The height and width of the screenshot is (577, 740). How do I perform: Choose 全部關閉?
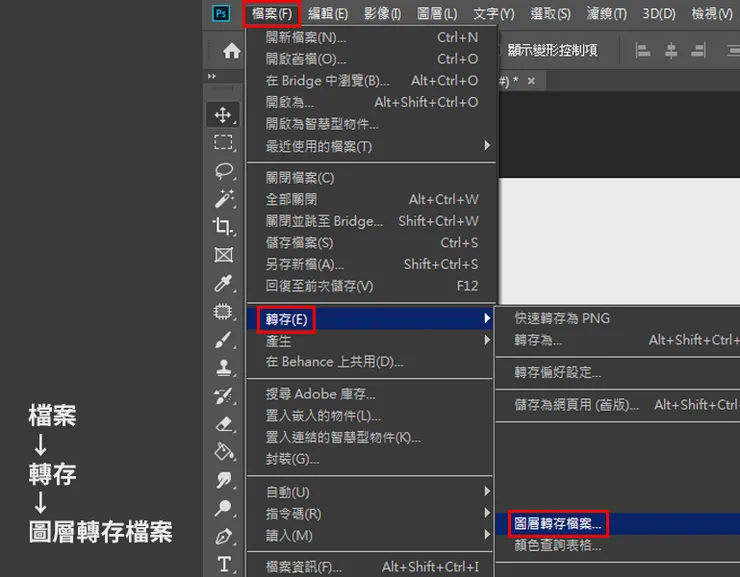point(371,200)
